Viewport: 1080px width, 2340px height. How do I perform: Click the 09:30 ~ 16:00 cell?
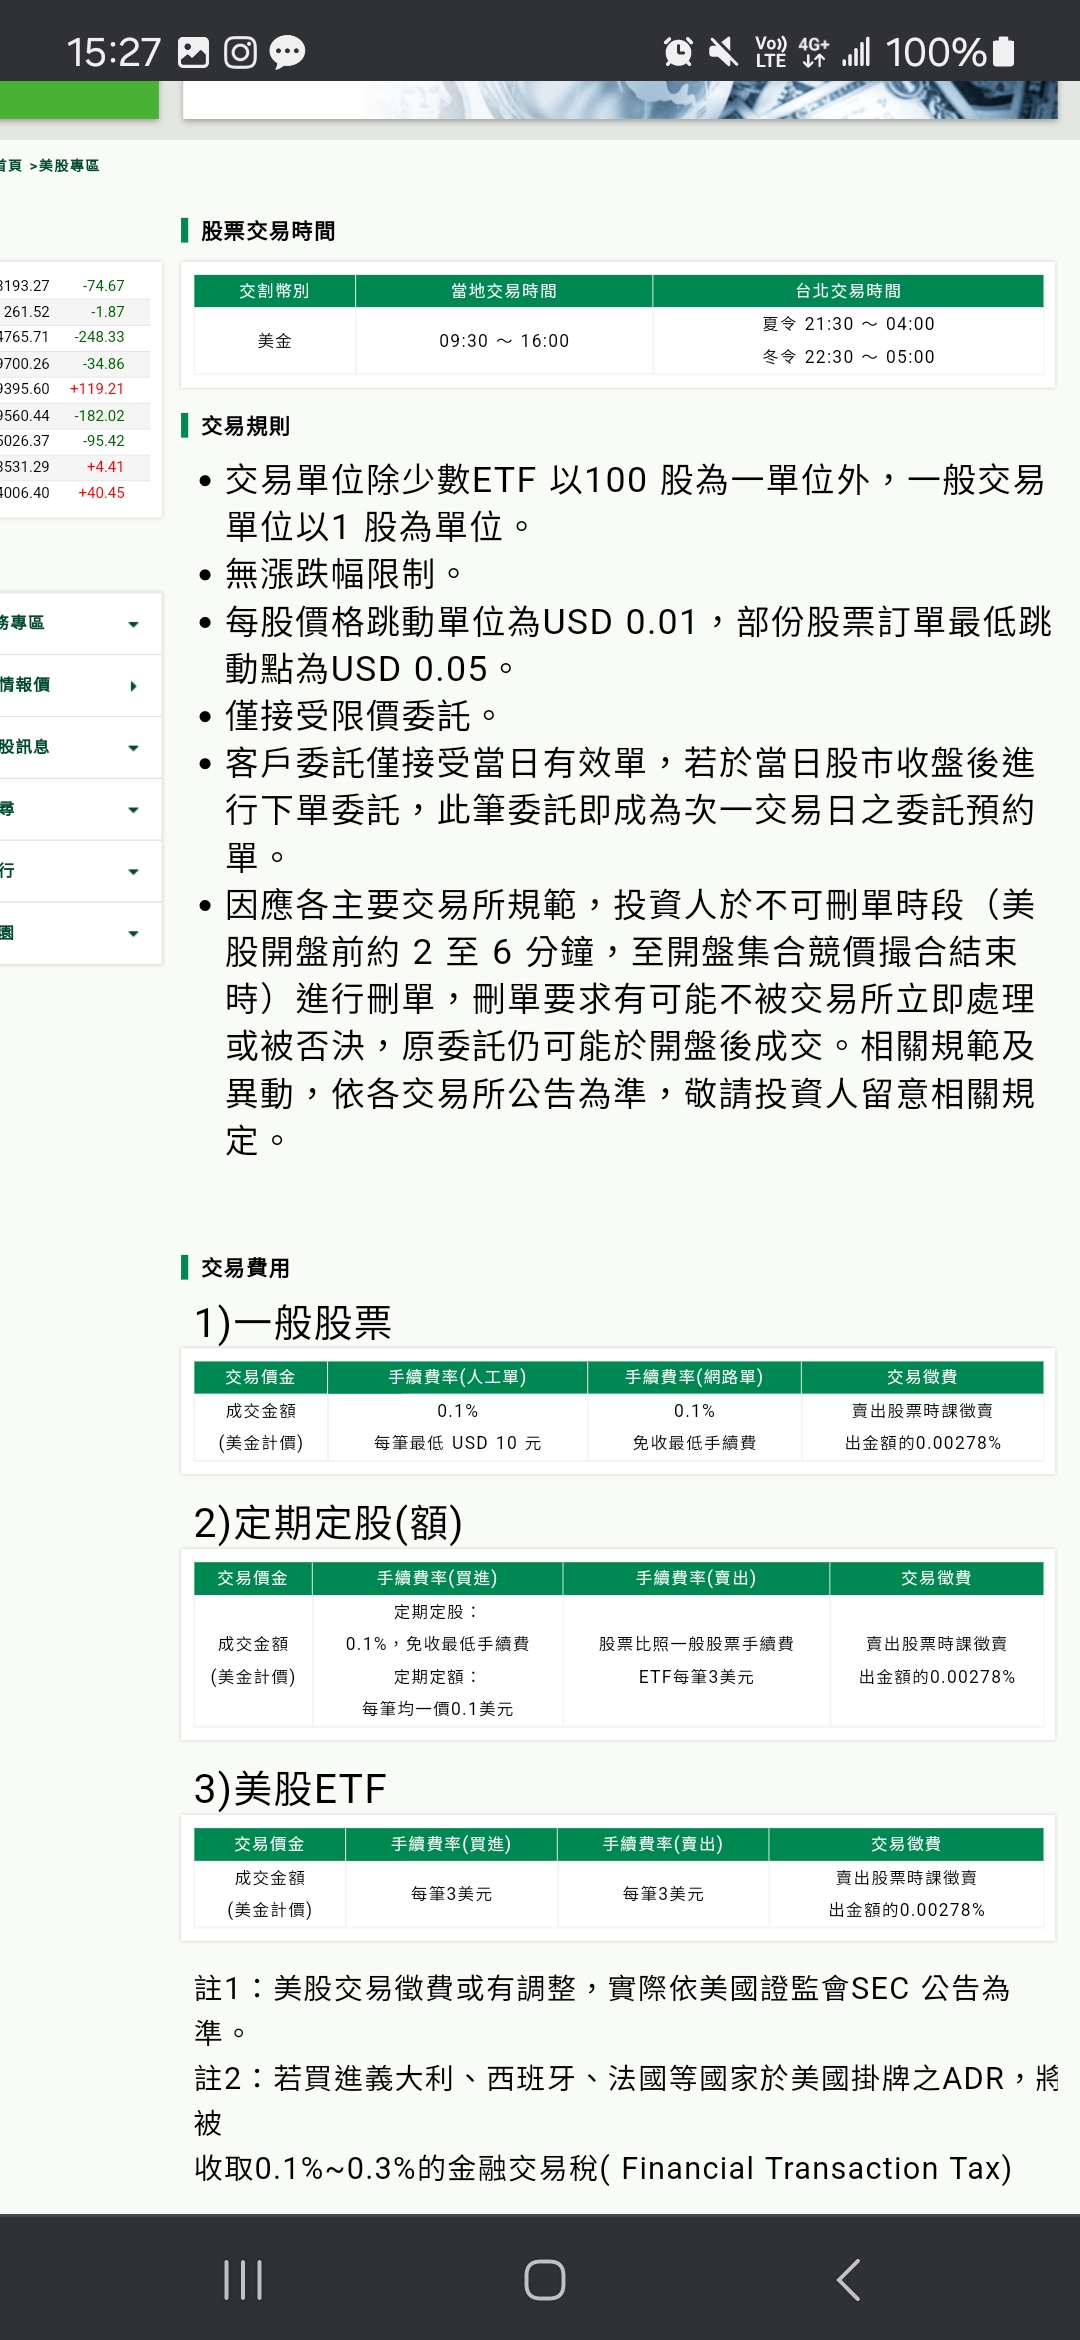coord(504,341)
